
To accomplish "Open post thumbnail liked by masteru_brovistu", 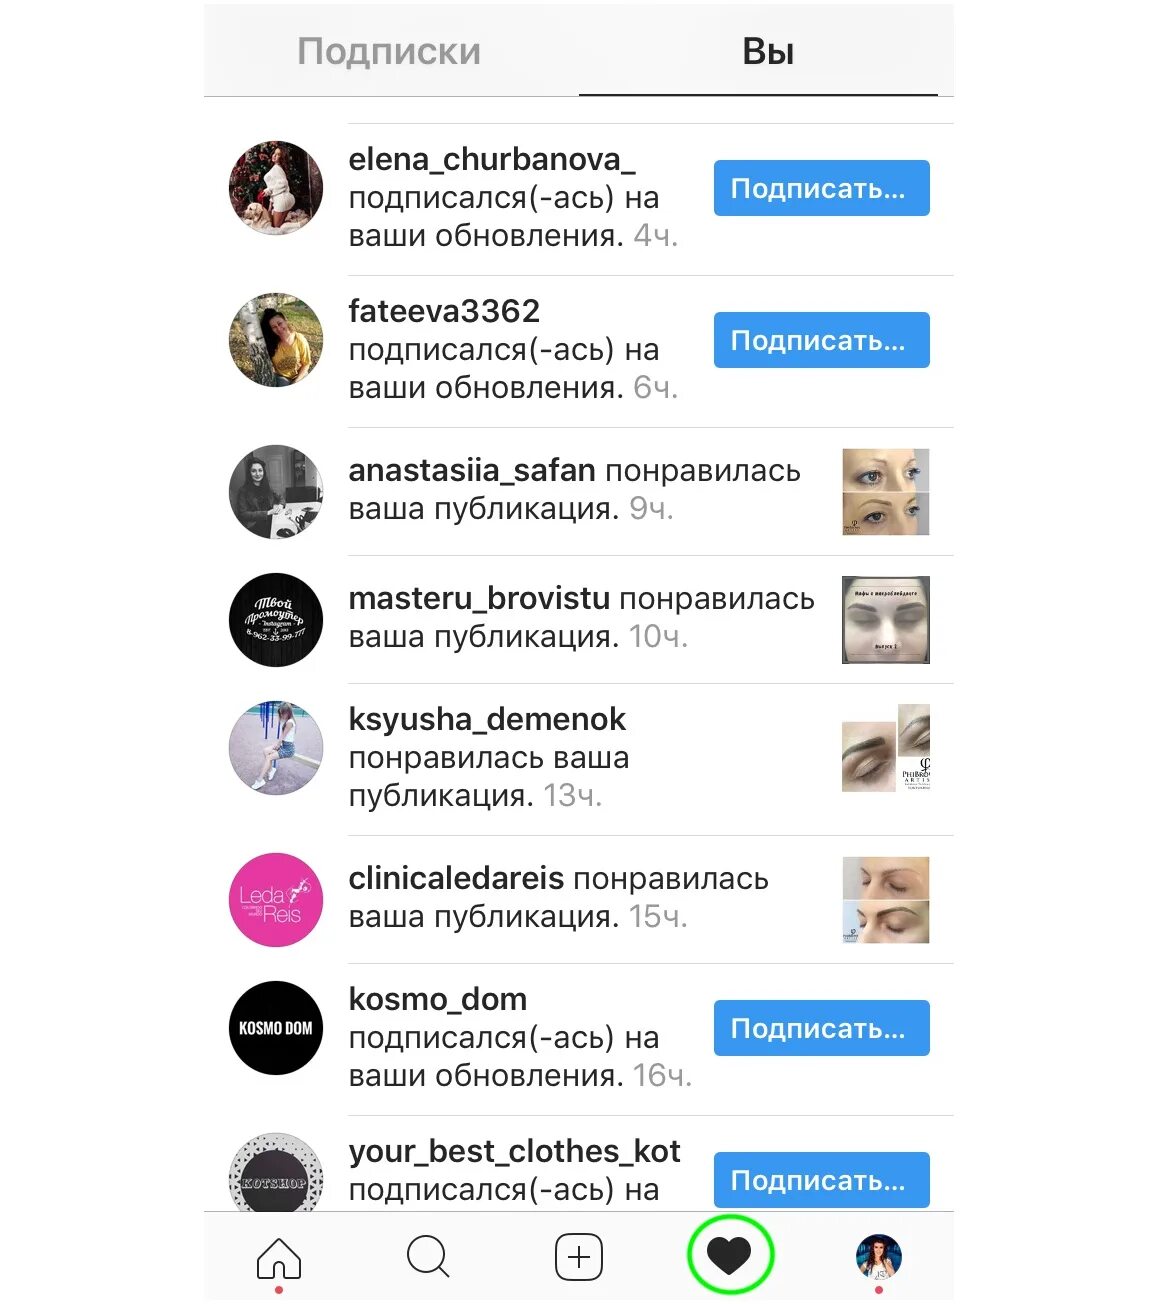I will pyautogui.click(x=886, y=620).
